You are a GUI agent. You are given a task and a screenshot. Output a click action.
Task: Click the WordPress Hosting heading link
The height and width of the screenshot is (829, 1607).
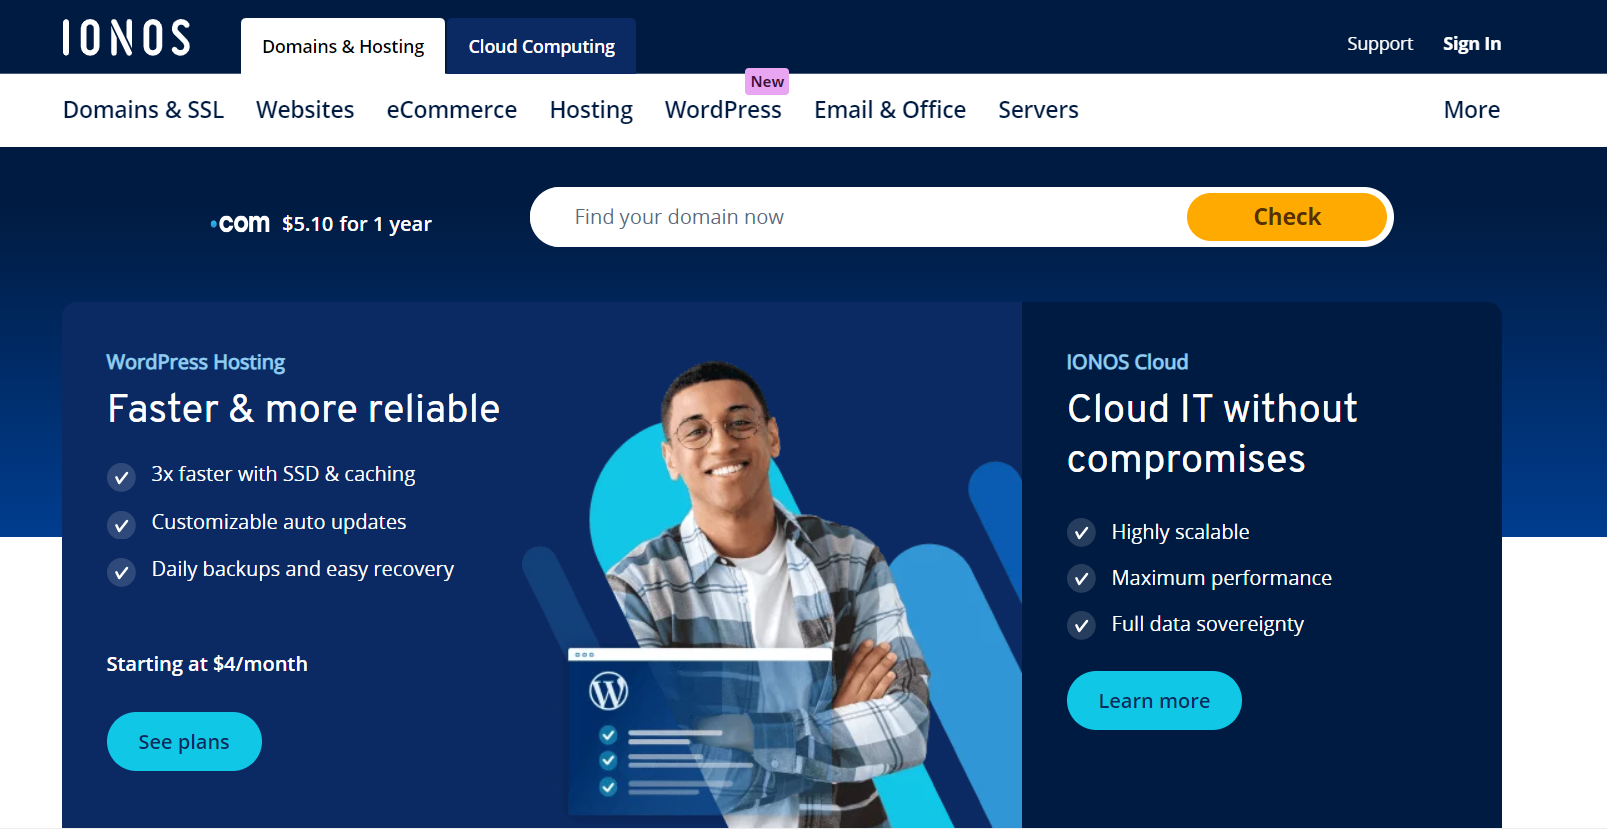click(x=196, y=362)
